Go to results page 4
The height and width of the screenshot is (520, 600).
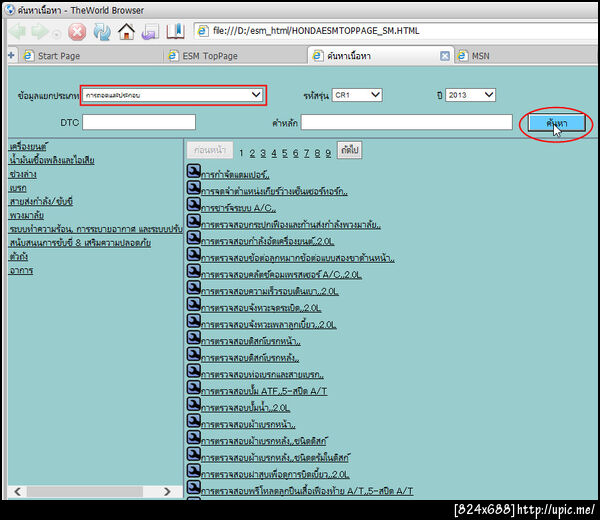(274, 153)
